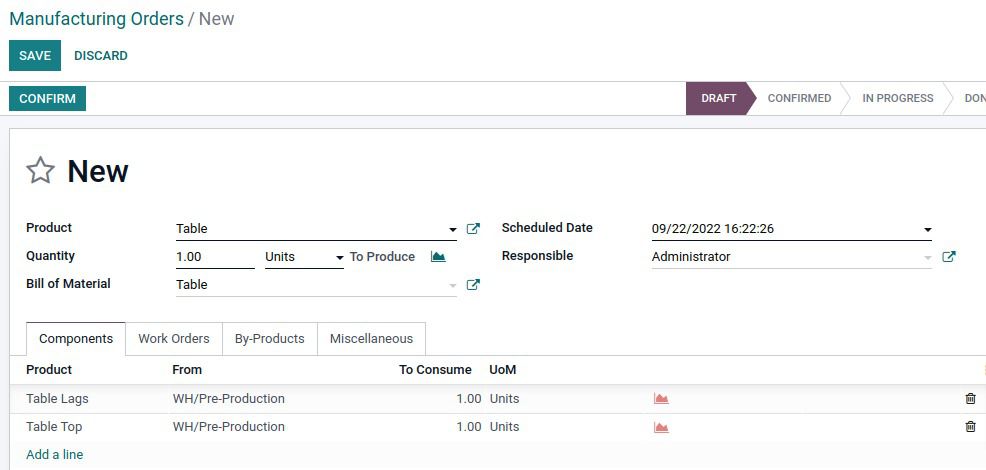Open the Scheduled Date picker dropdown
The image size is (986, 470).
[928, 230]
